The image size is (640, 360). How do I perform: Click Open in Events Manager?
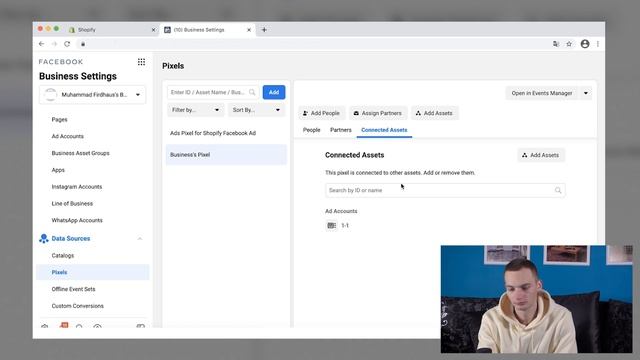(542, 93)
